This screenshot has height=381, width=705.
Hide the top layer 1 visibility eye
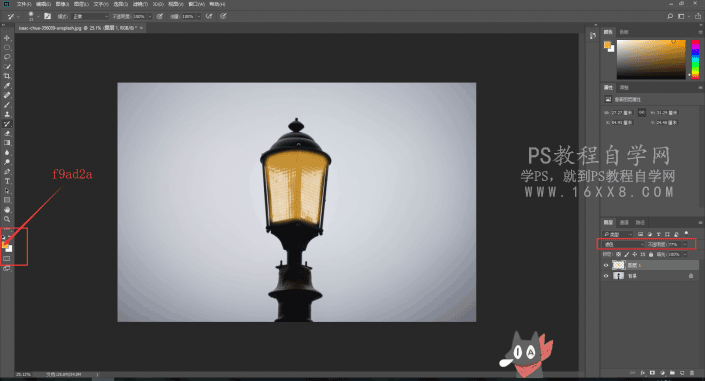click(606, 265)
